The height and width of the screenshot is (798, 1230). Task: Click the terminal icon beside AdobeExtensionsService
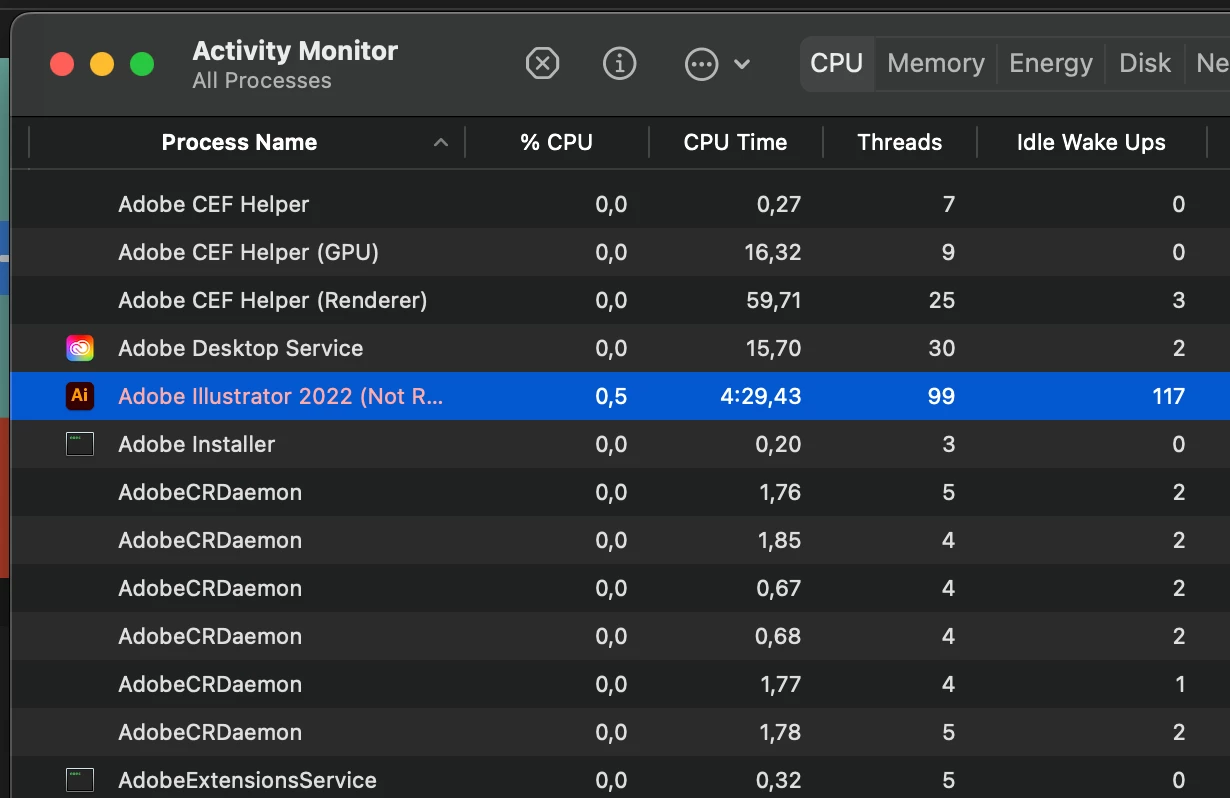(80, 780)
